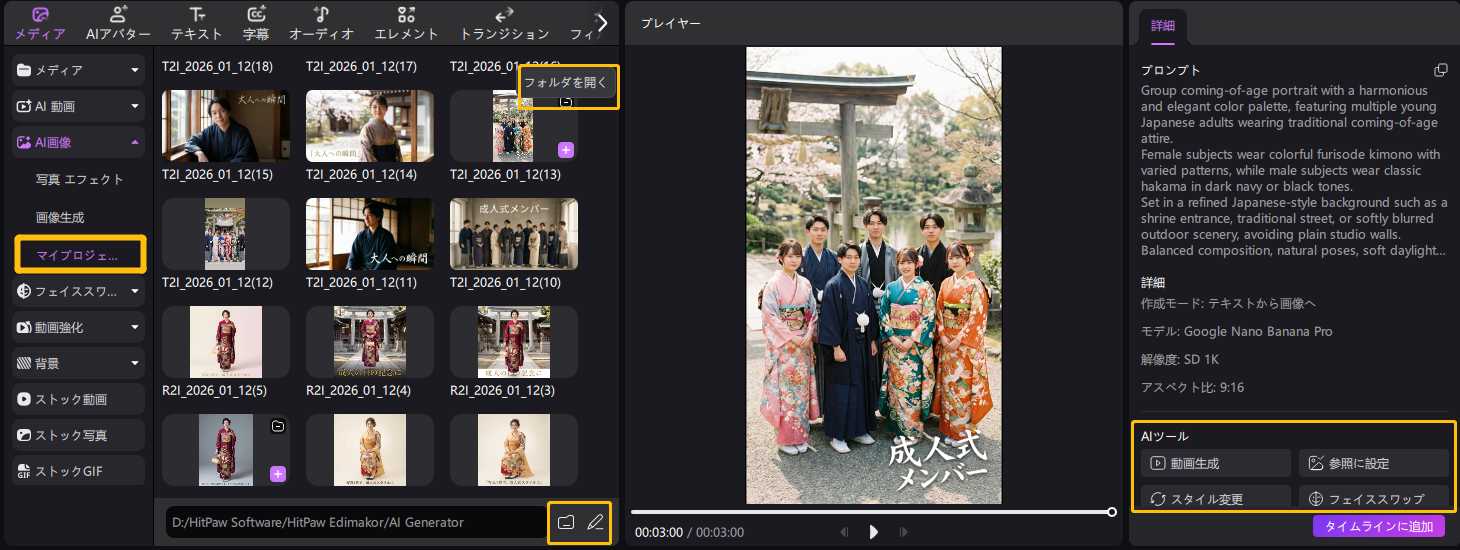Click the purple plus on bottom-row kimono thumbnail

click(x=278, y=474)
